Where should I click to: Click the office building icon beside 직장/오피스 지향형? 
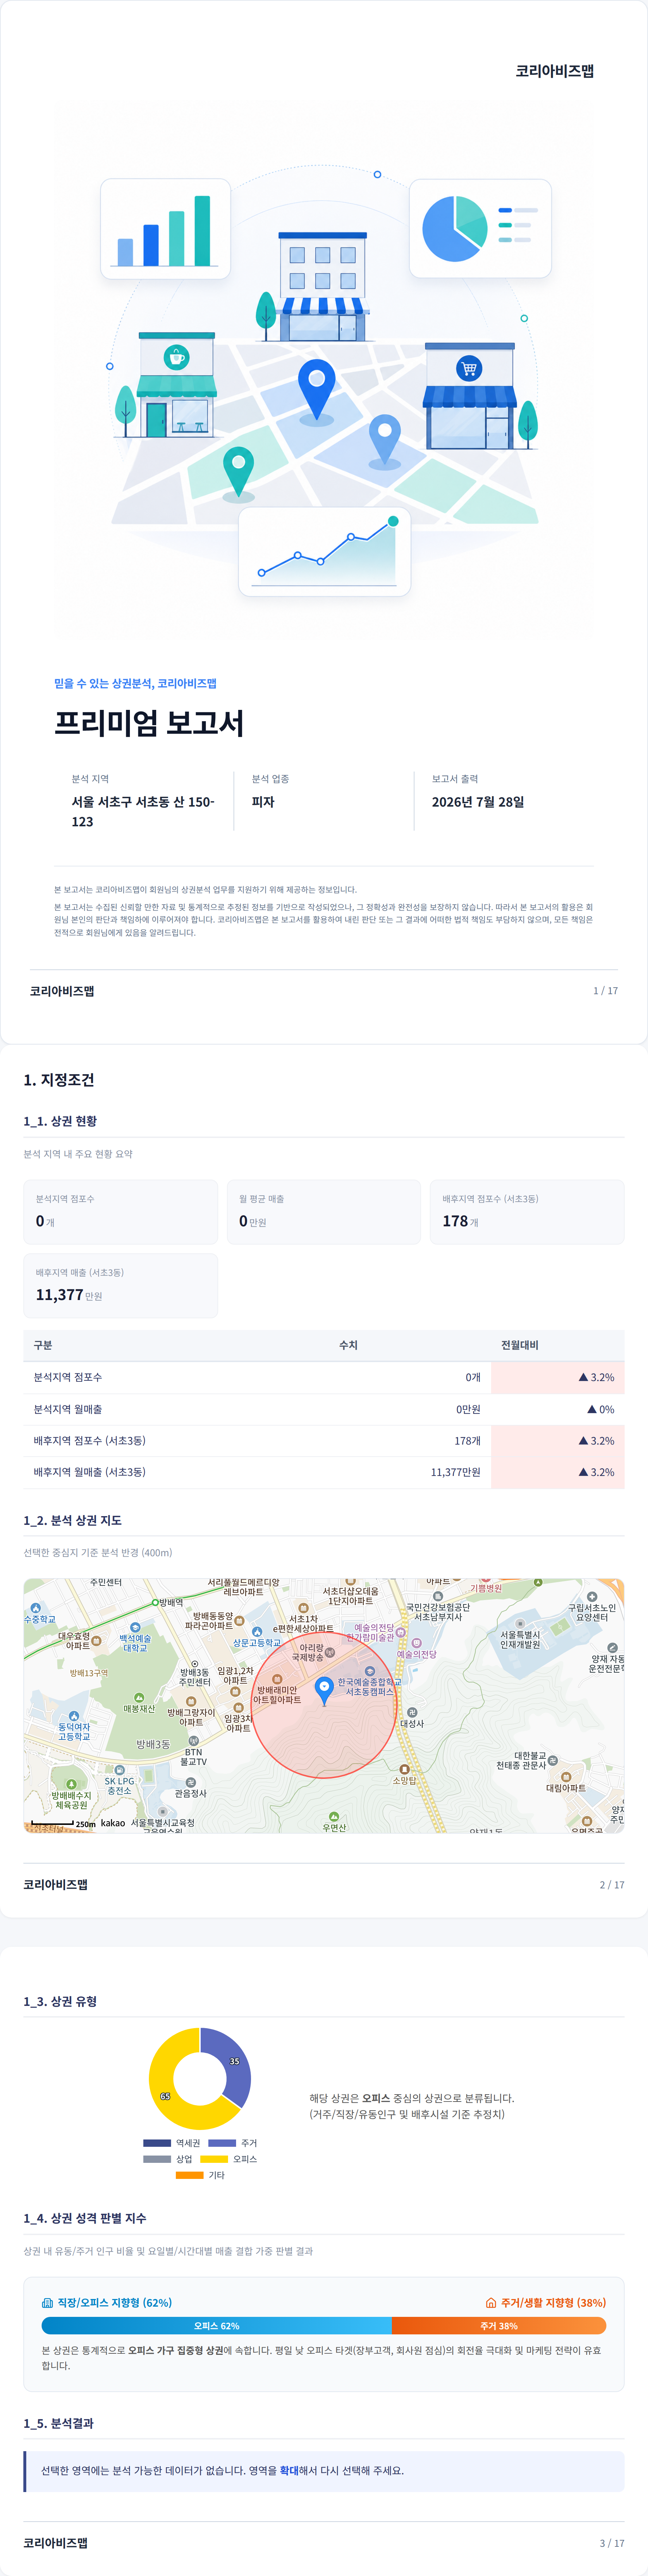[47, 2303]
